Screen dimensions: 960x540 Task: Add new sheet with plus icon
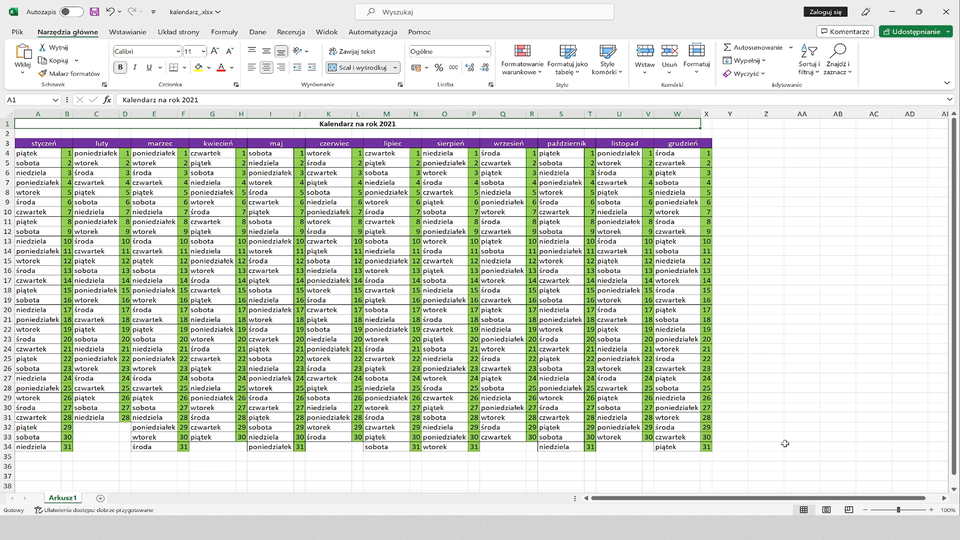point(100,498)
